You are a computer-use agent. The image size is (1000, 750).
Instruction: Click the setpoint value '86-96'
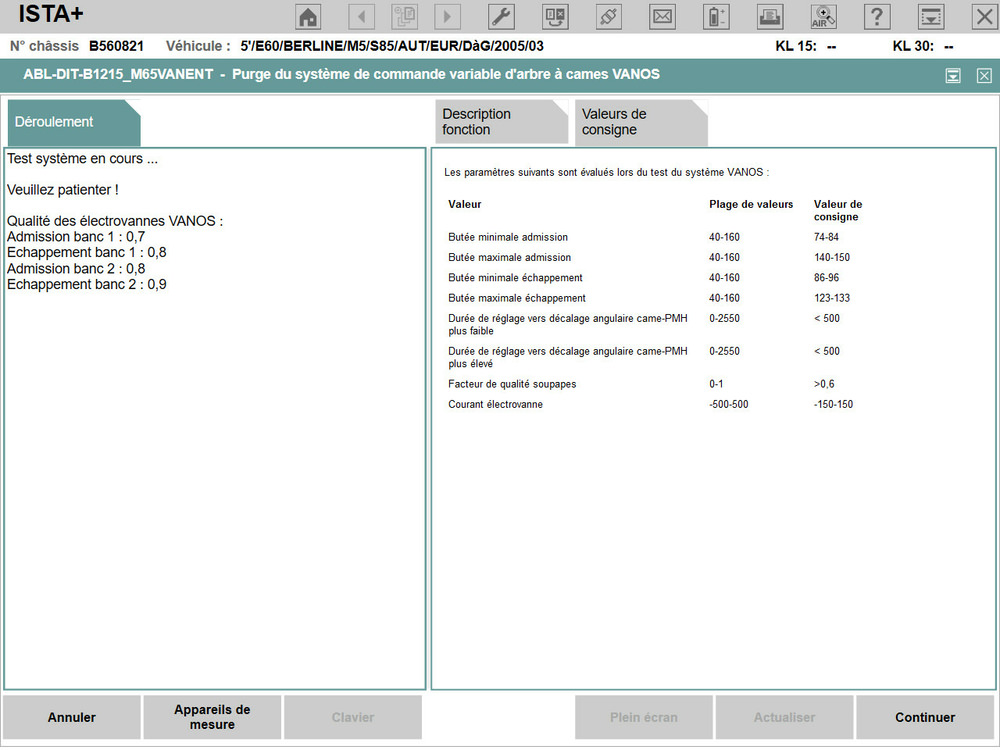[x=826, y=278]
